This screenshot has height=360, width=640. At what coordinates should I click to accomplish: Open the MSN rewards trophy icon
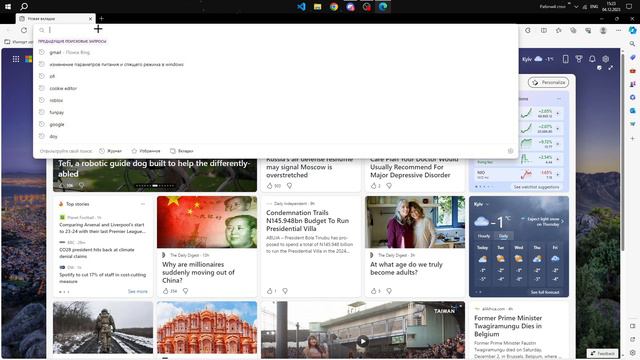579,59
